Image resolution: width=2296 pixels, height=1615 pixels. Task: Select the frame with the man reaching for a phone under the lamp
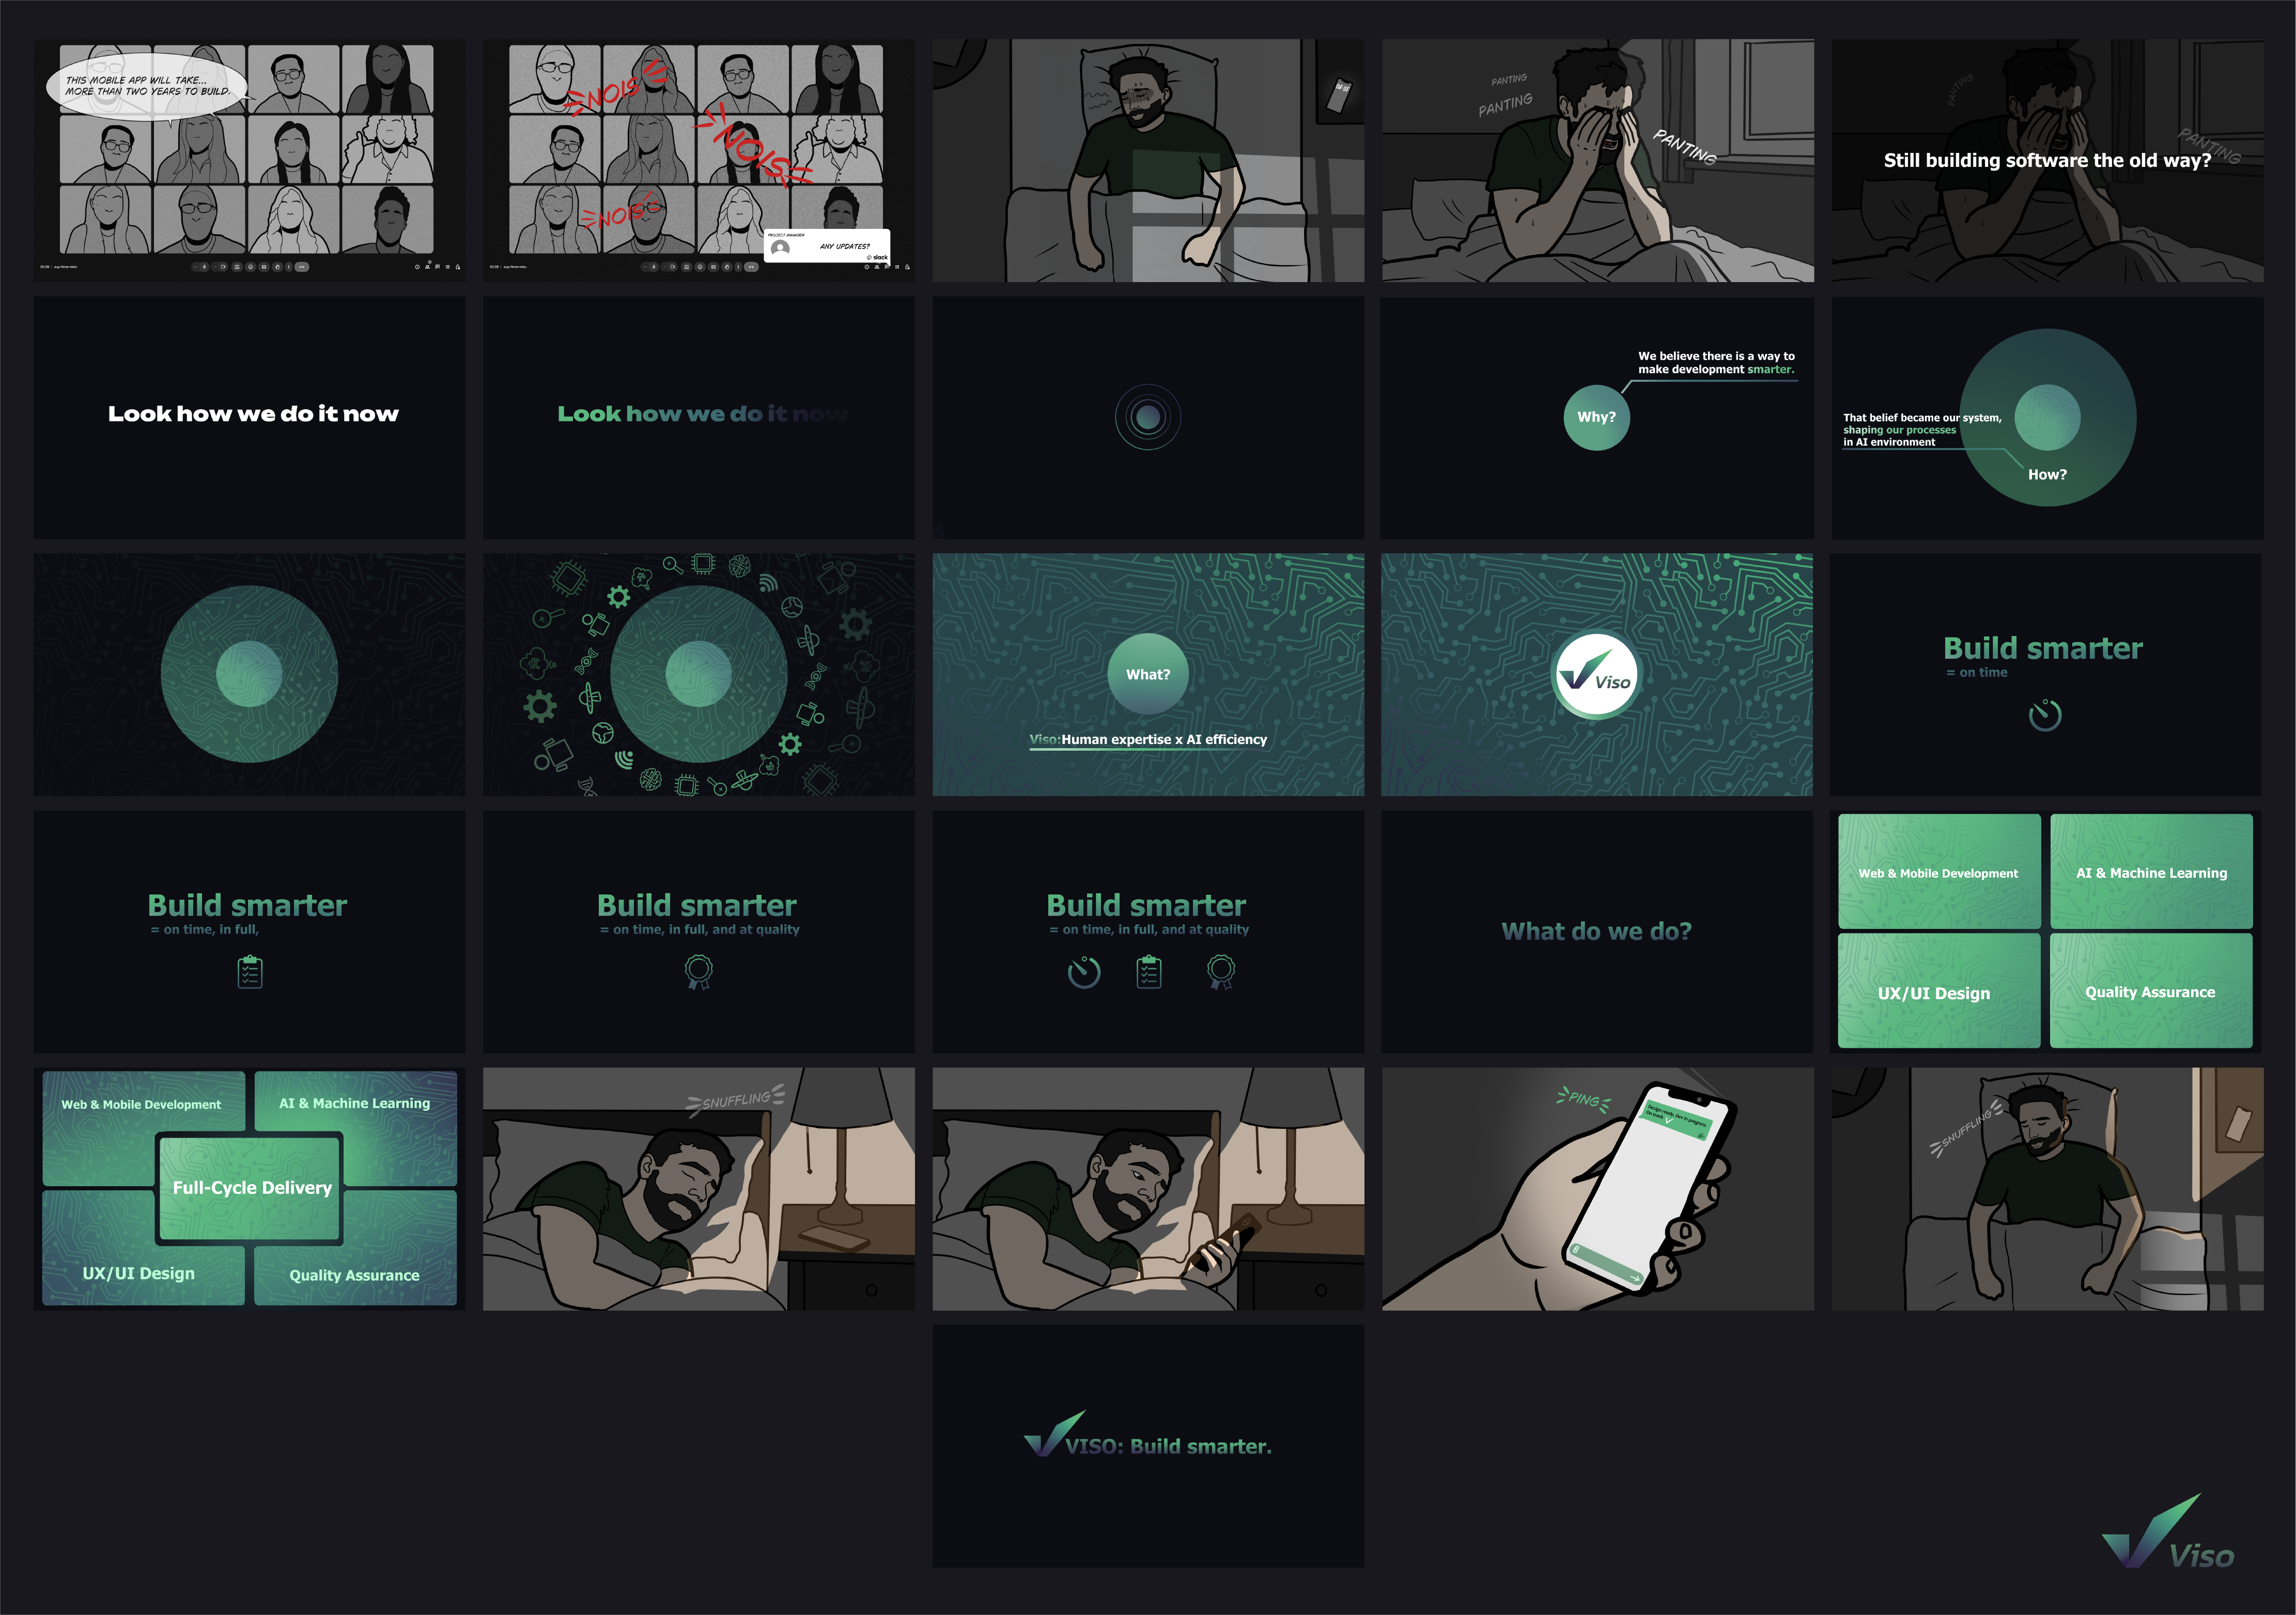[1148, 1189]
